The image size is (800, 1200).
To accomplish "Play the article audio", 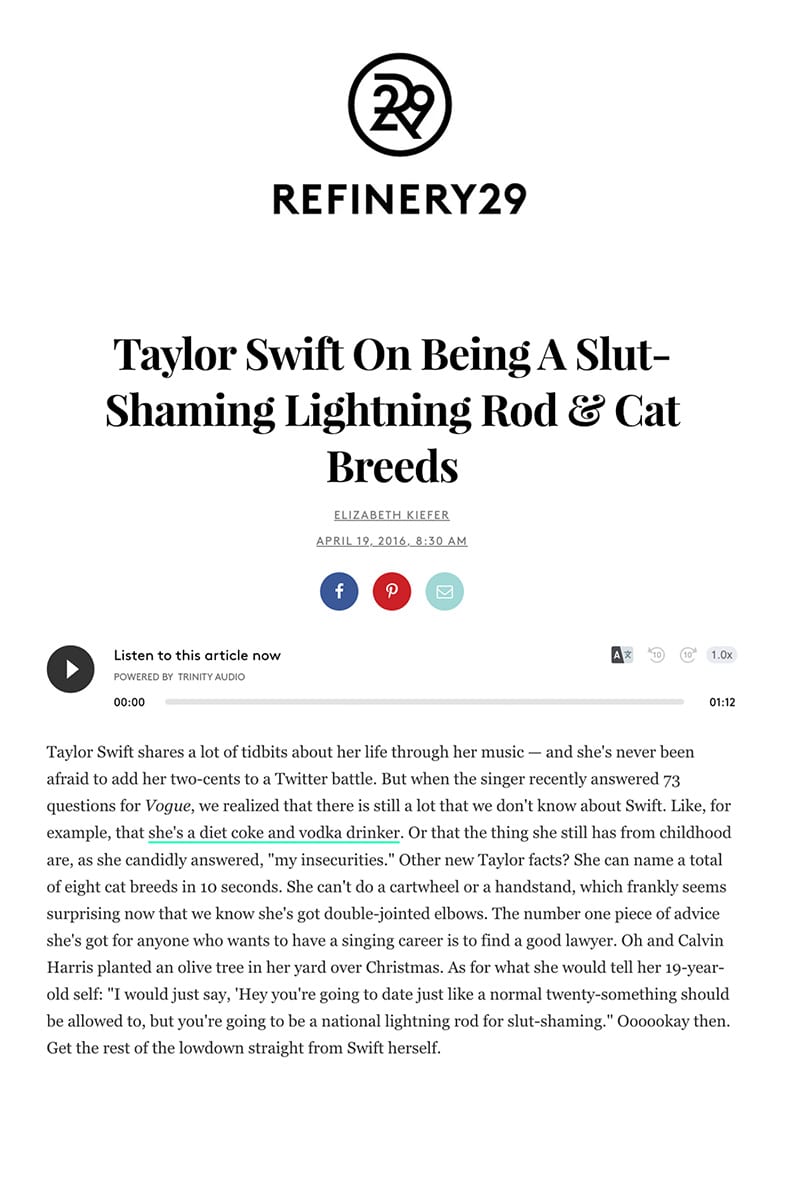I will point(70,669).
